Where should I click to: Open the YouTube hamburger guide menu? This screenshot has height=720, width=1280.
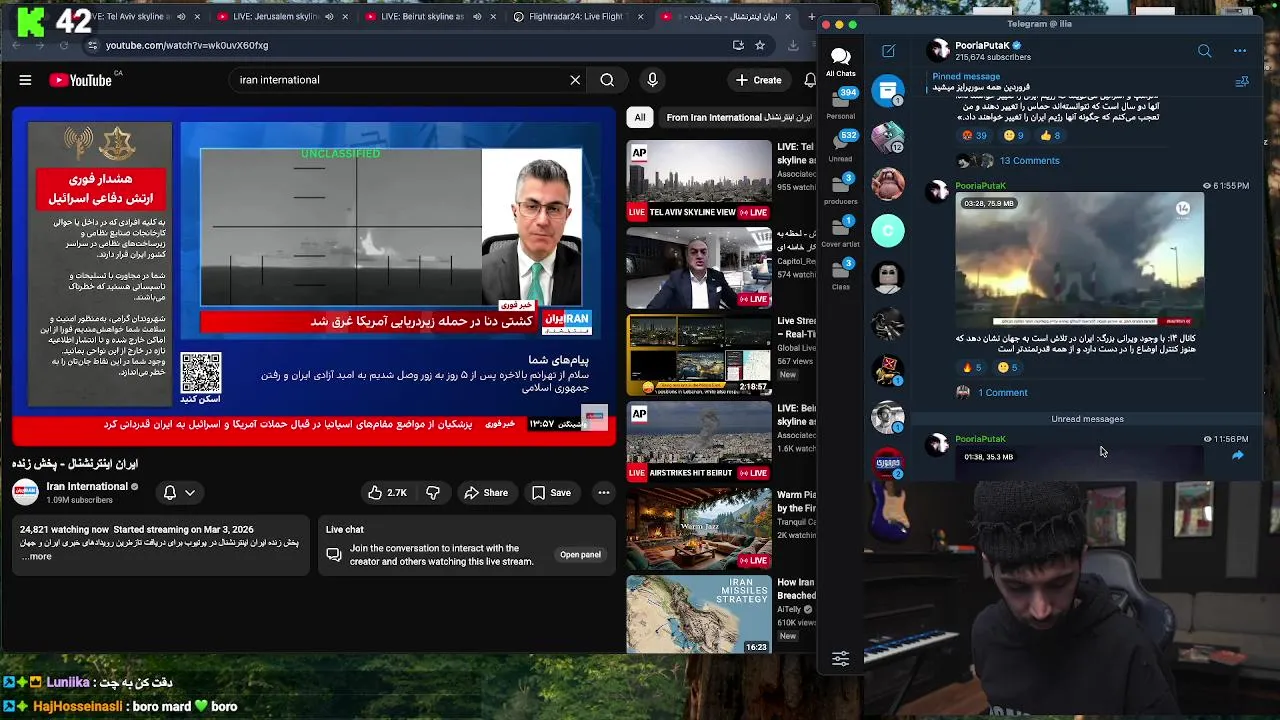(25, 80)
